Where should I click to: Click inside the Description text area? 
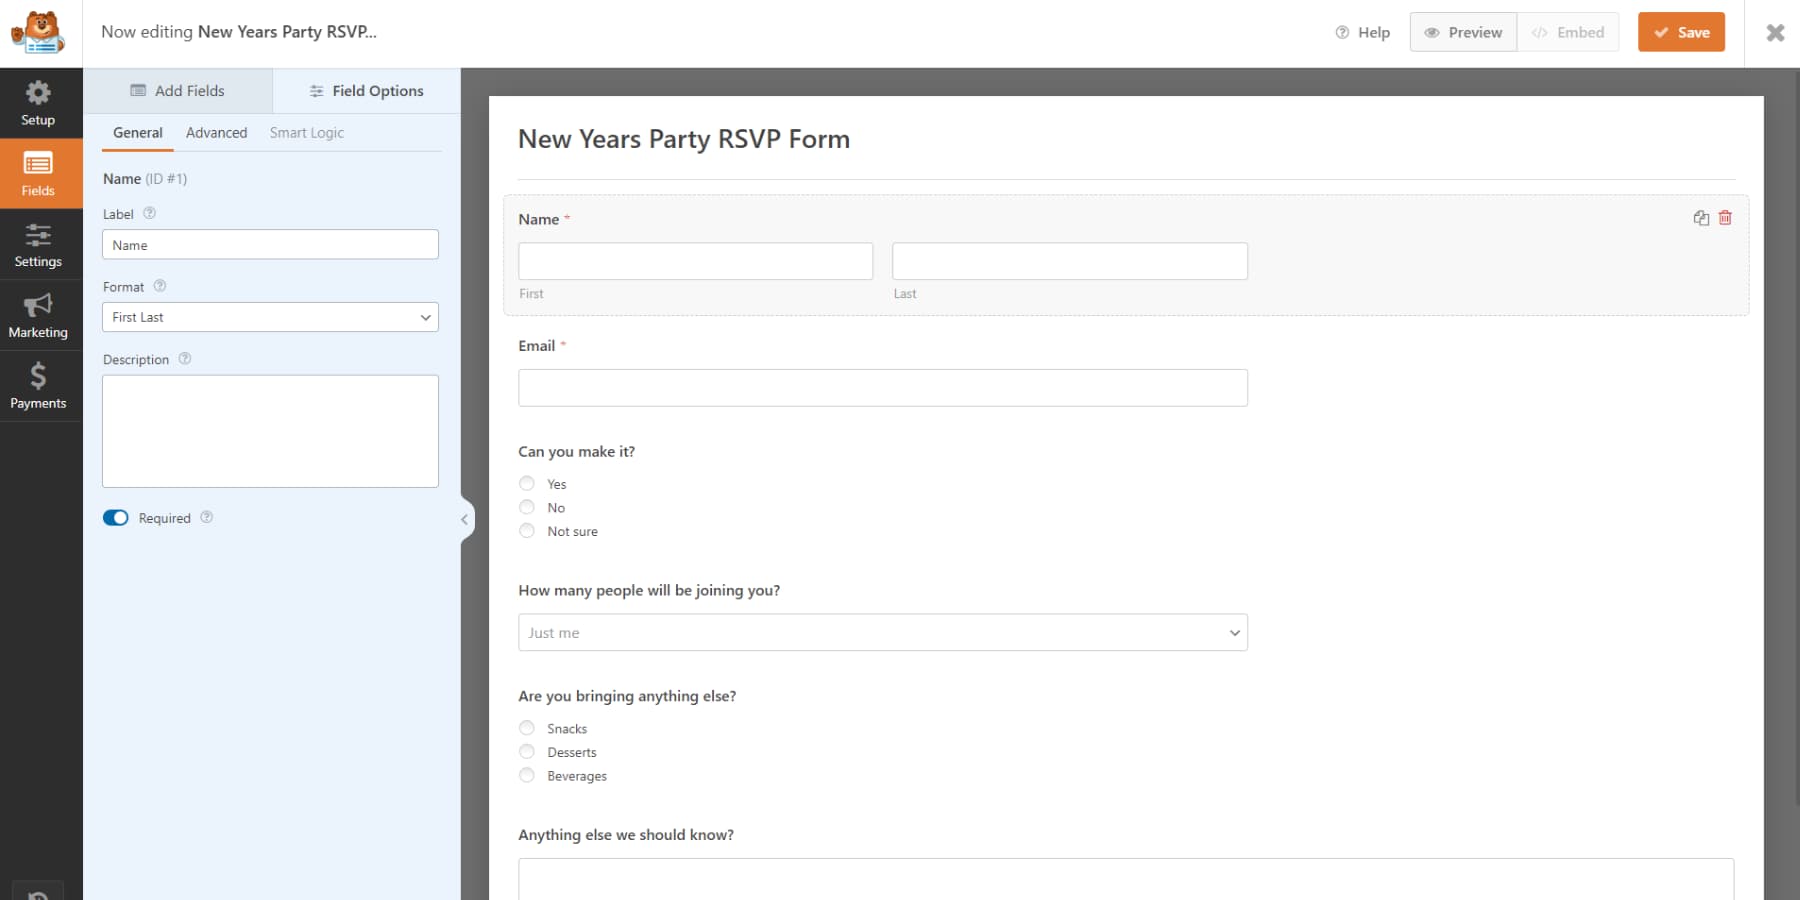270,430
